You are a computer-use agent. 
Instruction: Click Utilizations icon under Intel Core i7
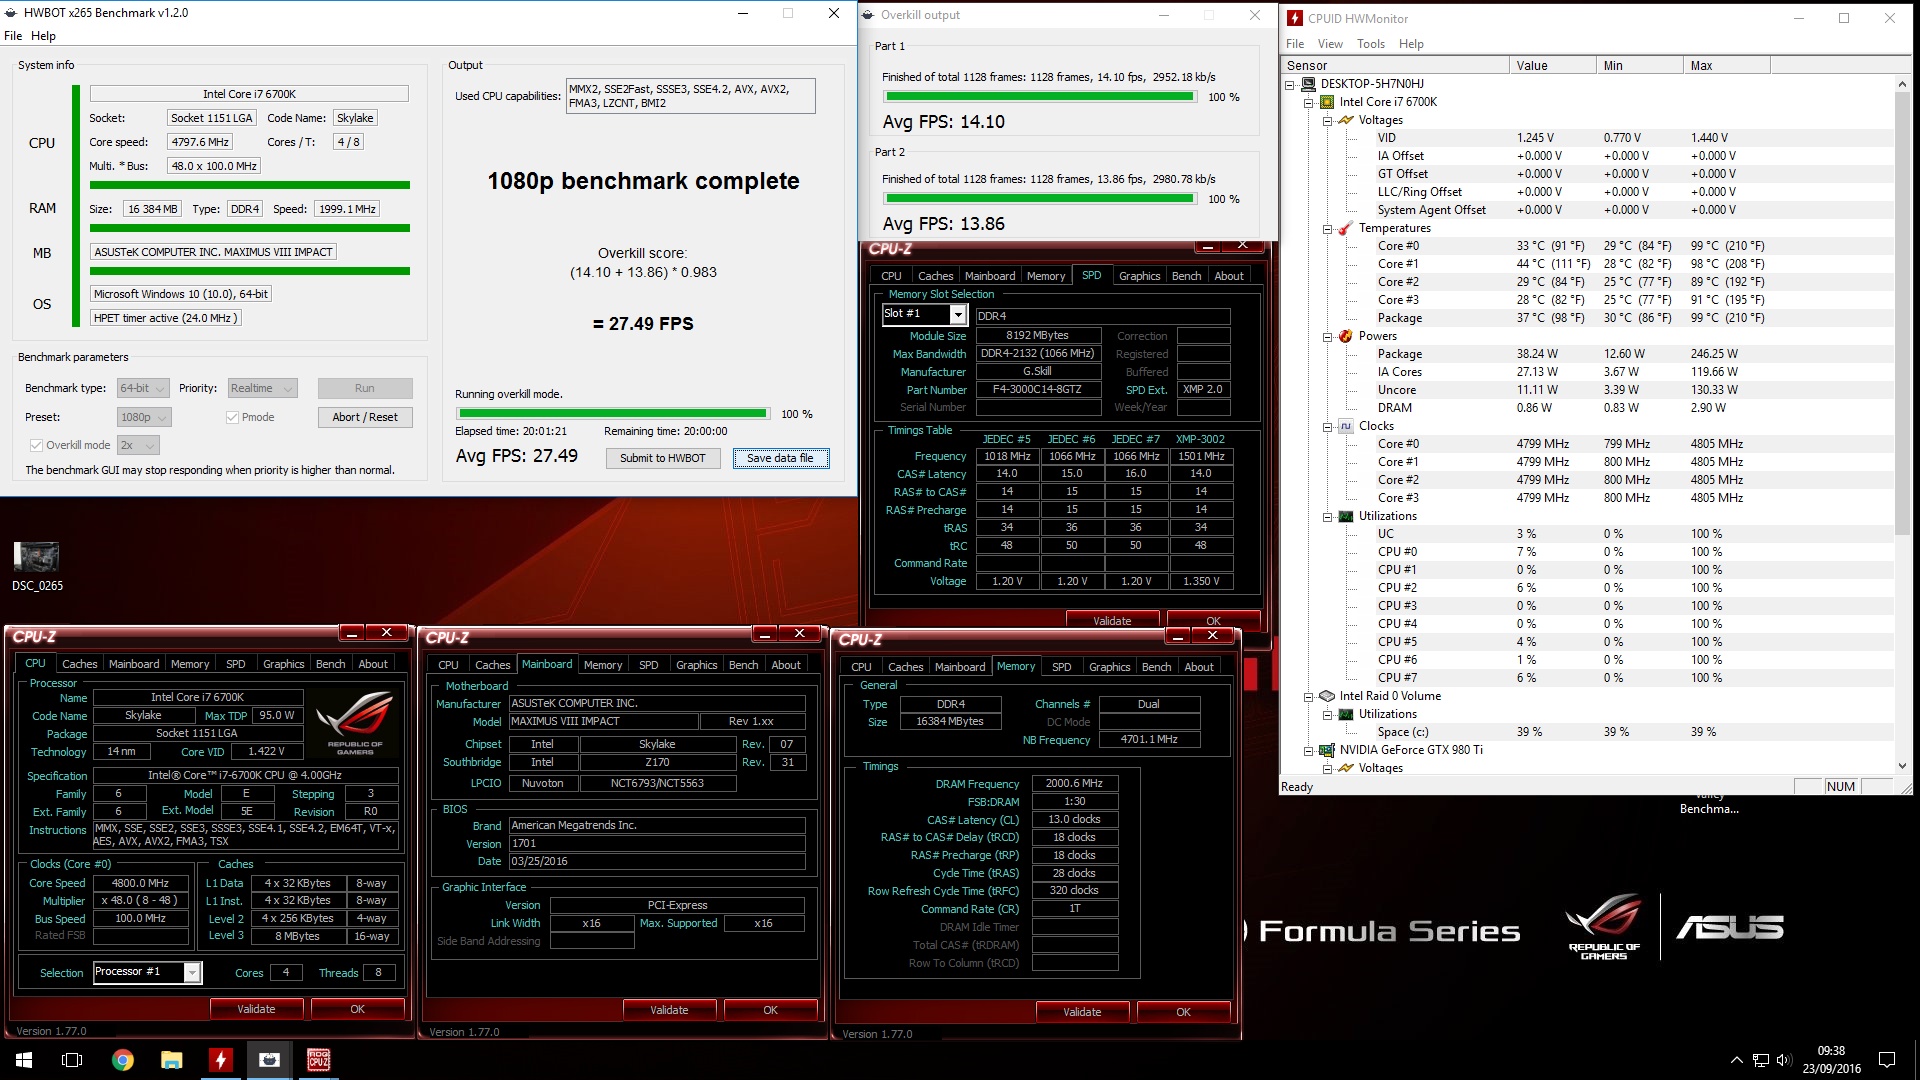[x=1346, y=516]
